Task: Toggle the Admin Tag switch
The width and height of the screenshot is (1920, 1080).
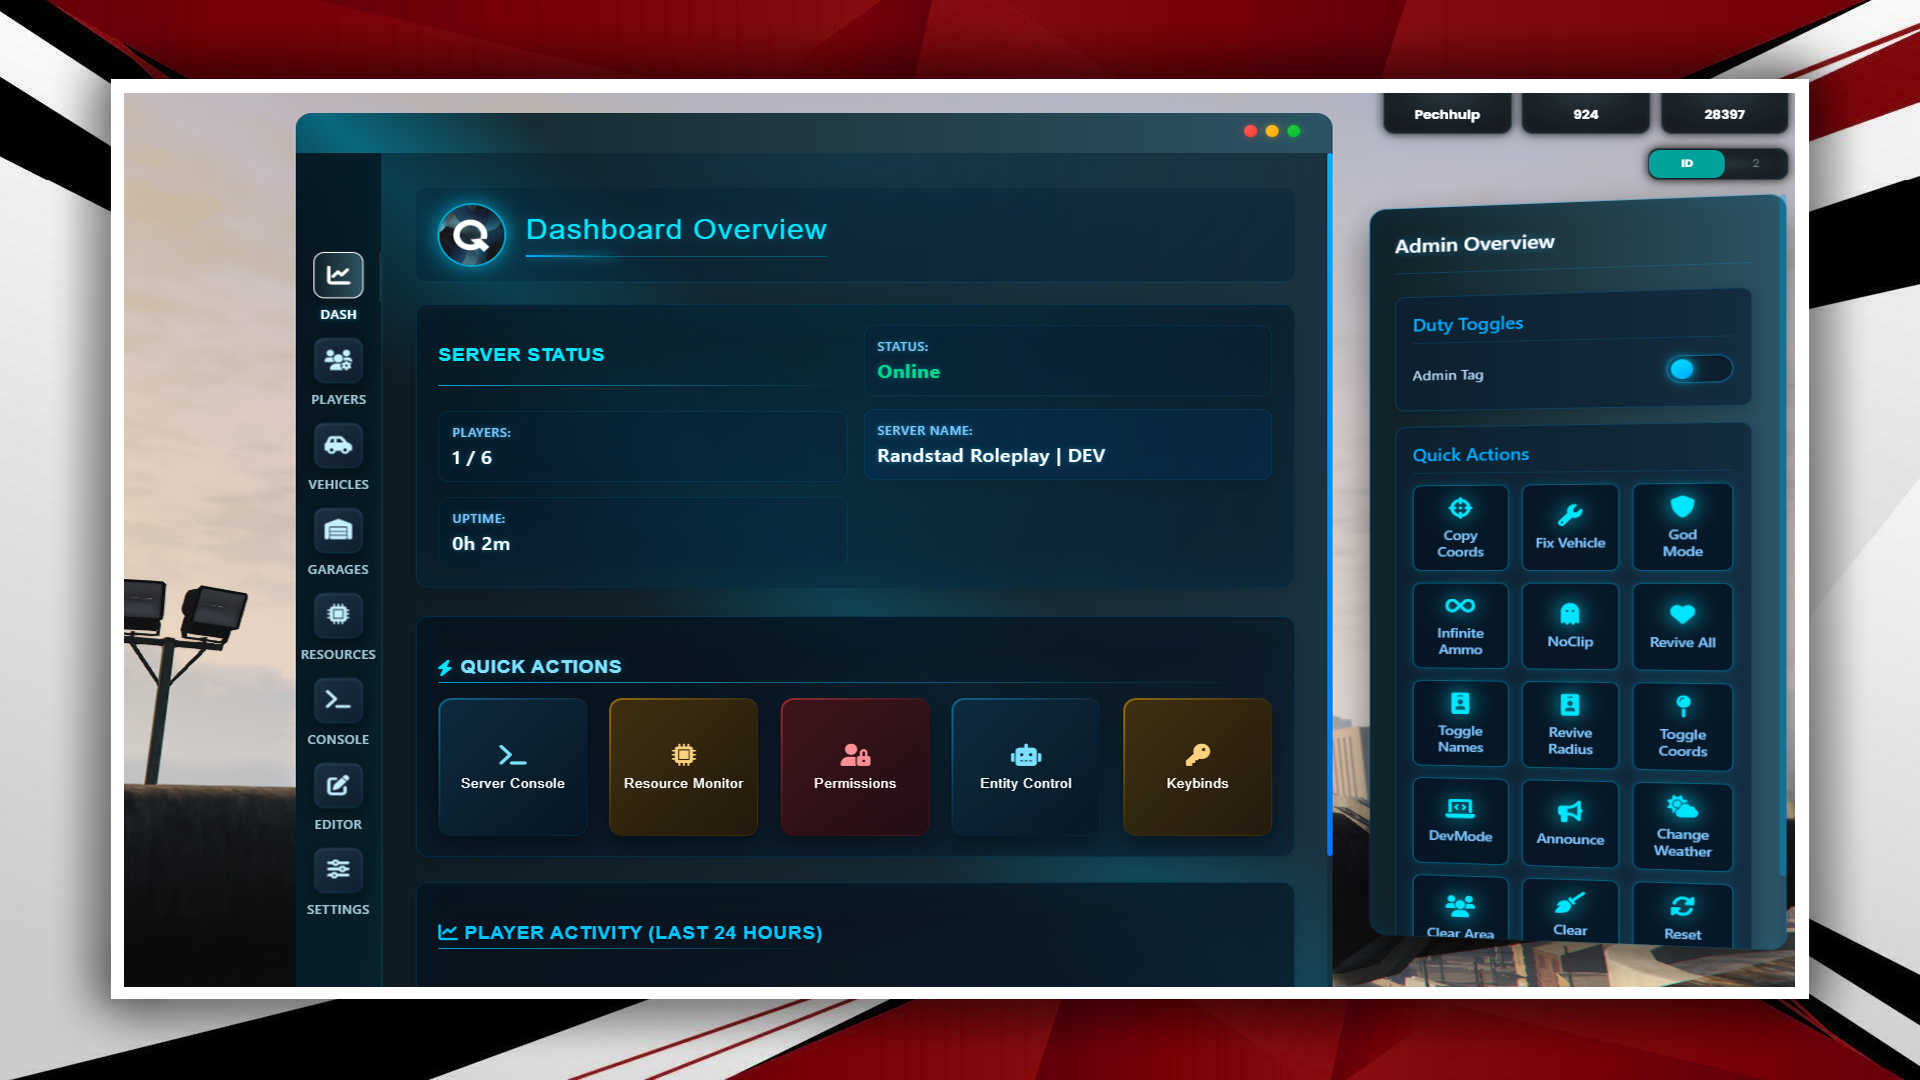Action: tap(1697, 370)
